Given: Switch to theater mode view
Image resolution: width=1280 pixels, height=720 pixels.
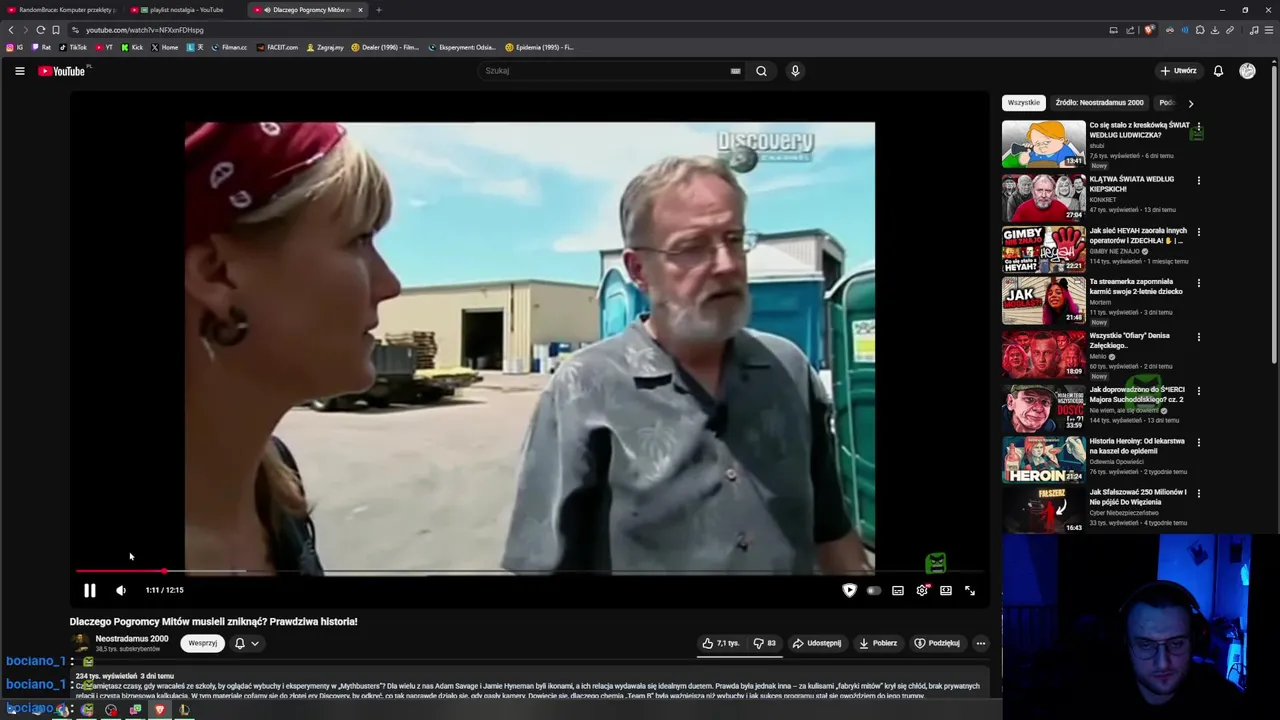Looking at the screenshot, I should (x=946, y=590).
